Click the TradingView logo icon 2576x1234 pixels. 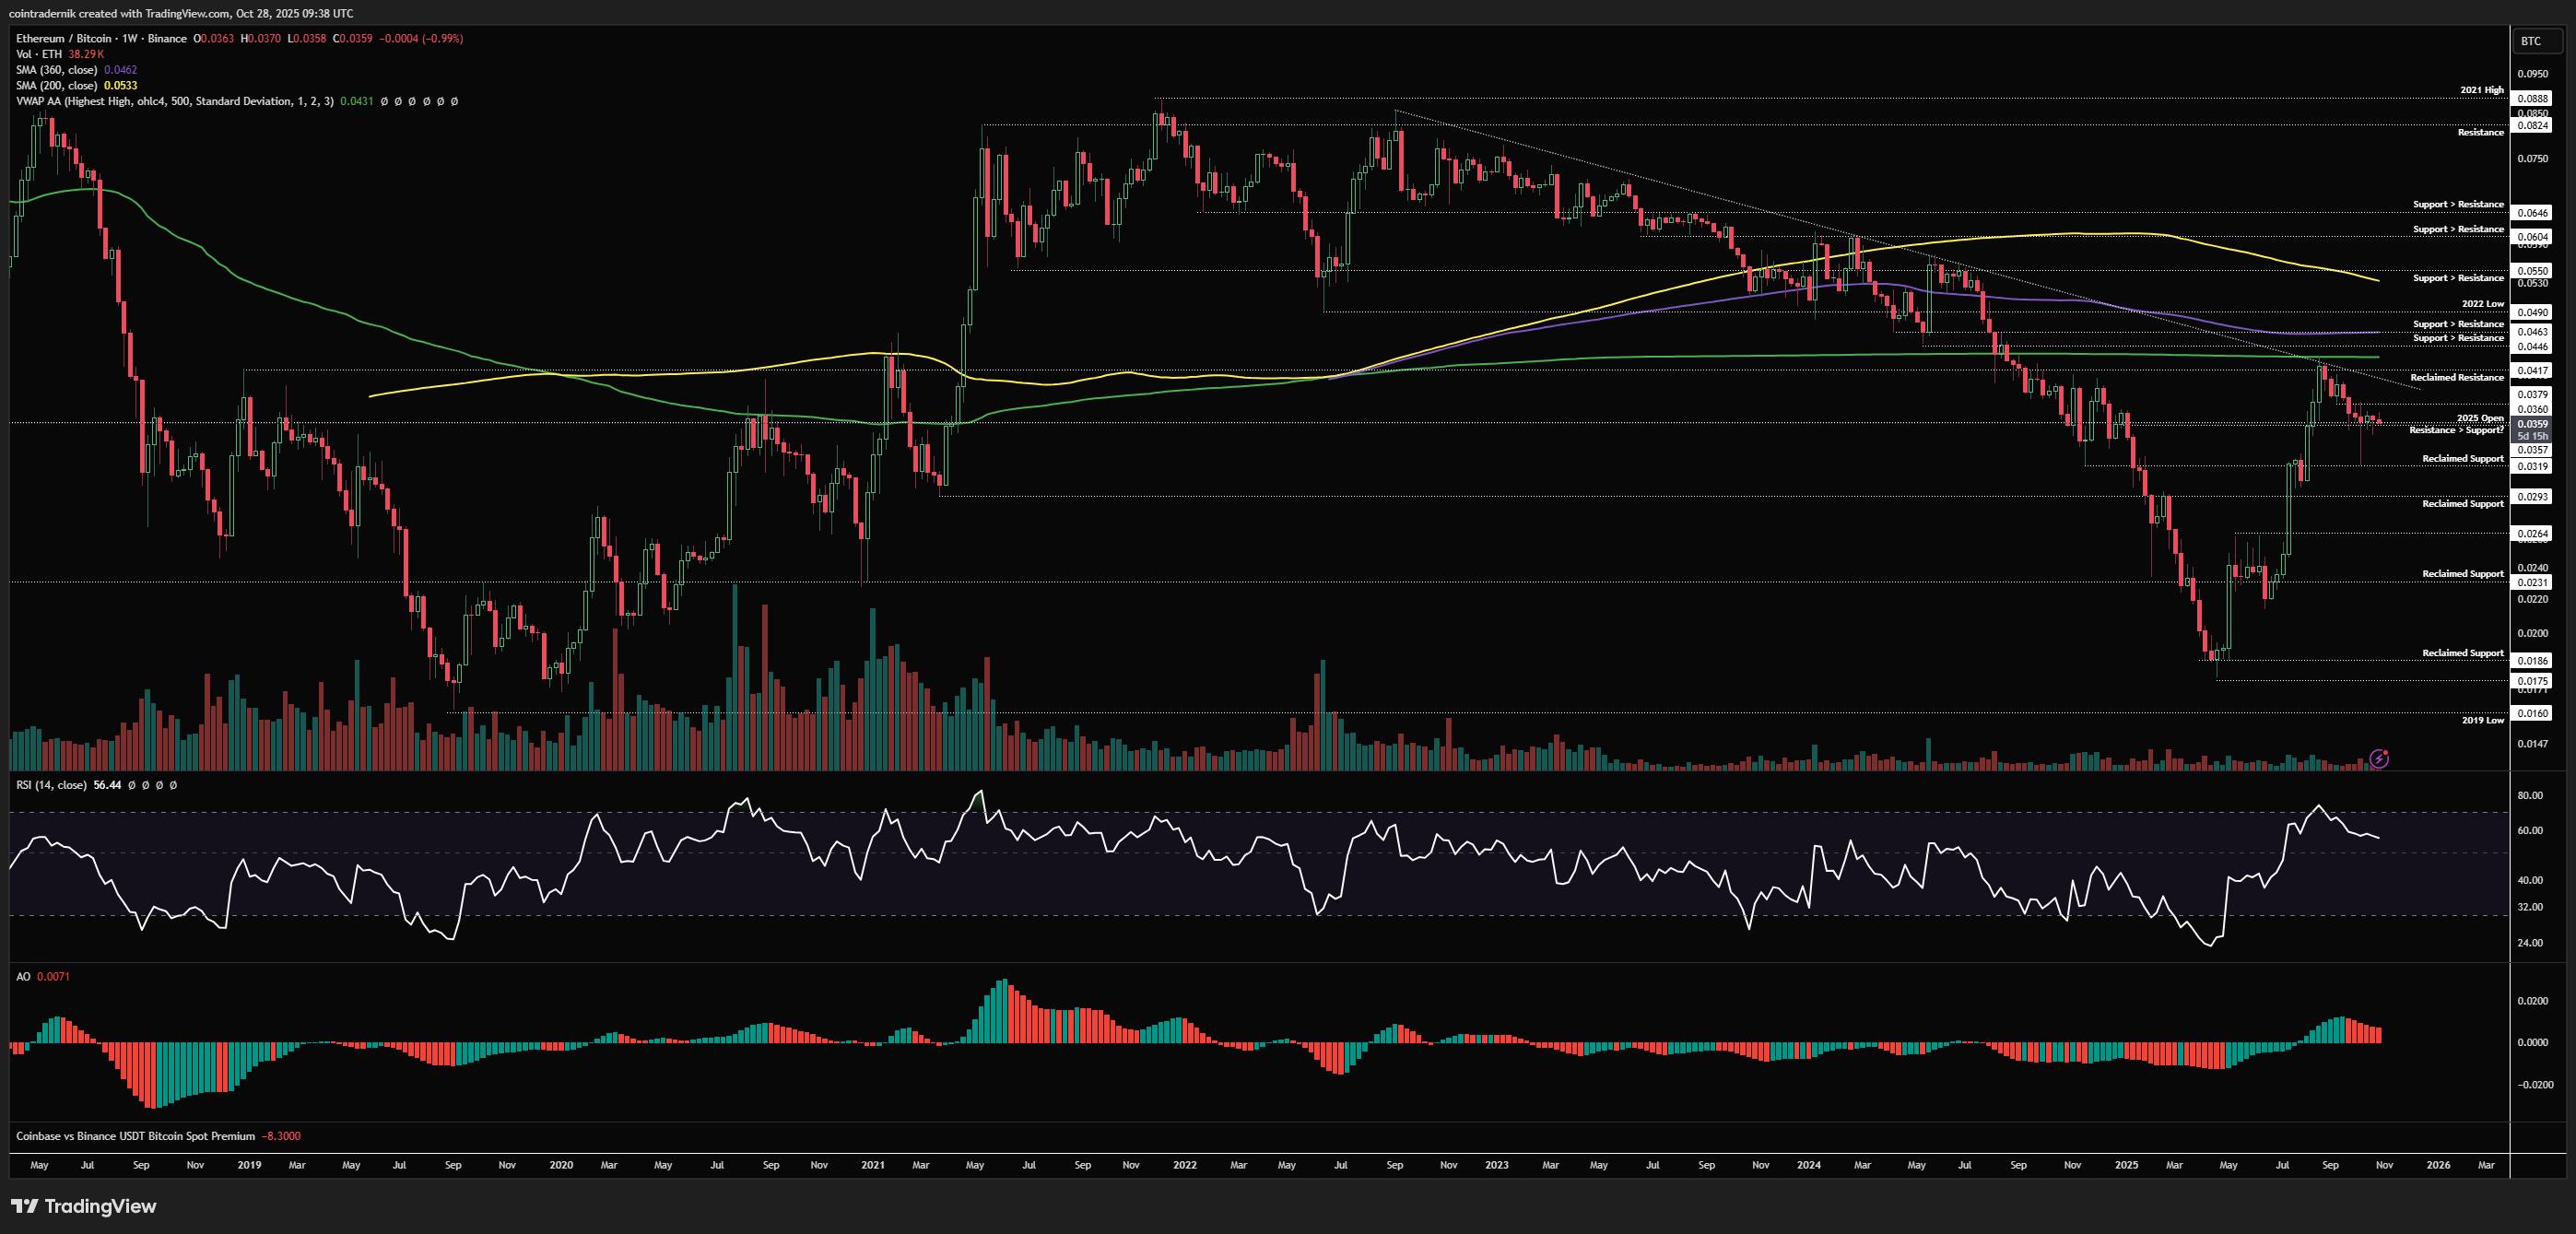click(25, 1206)
